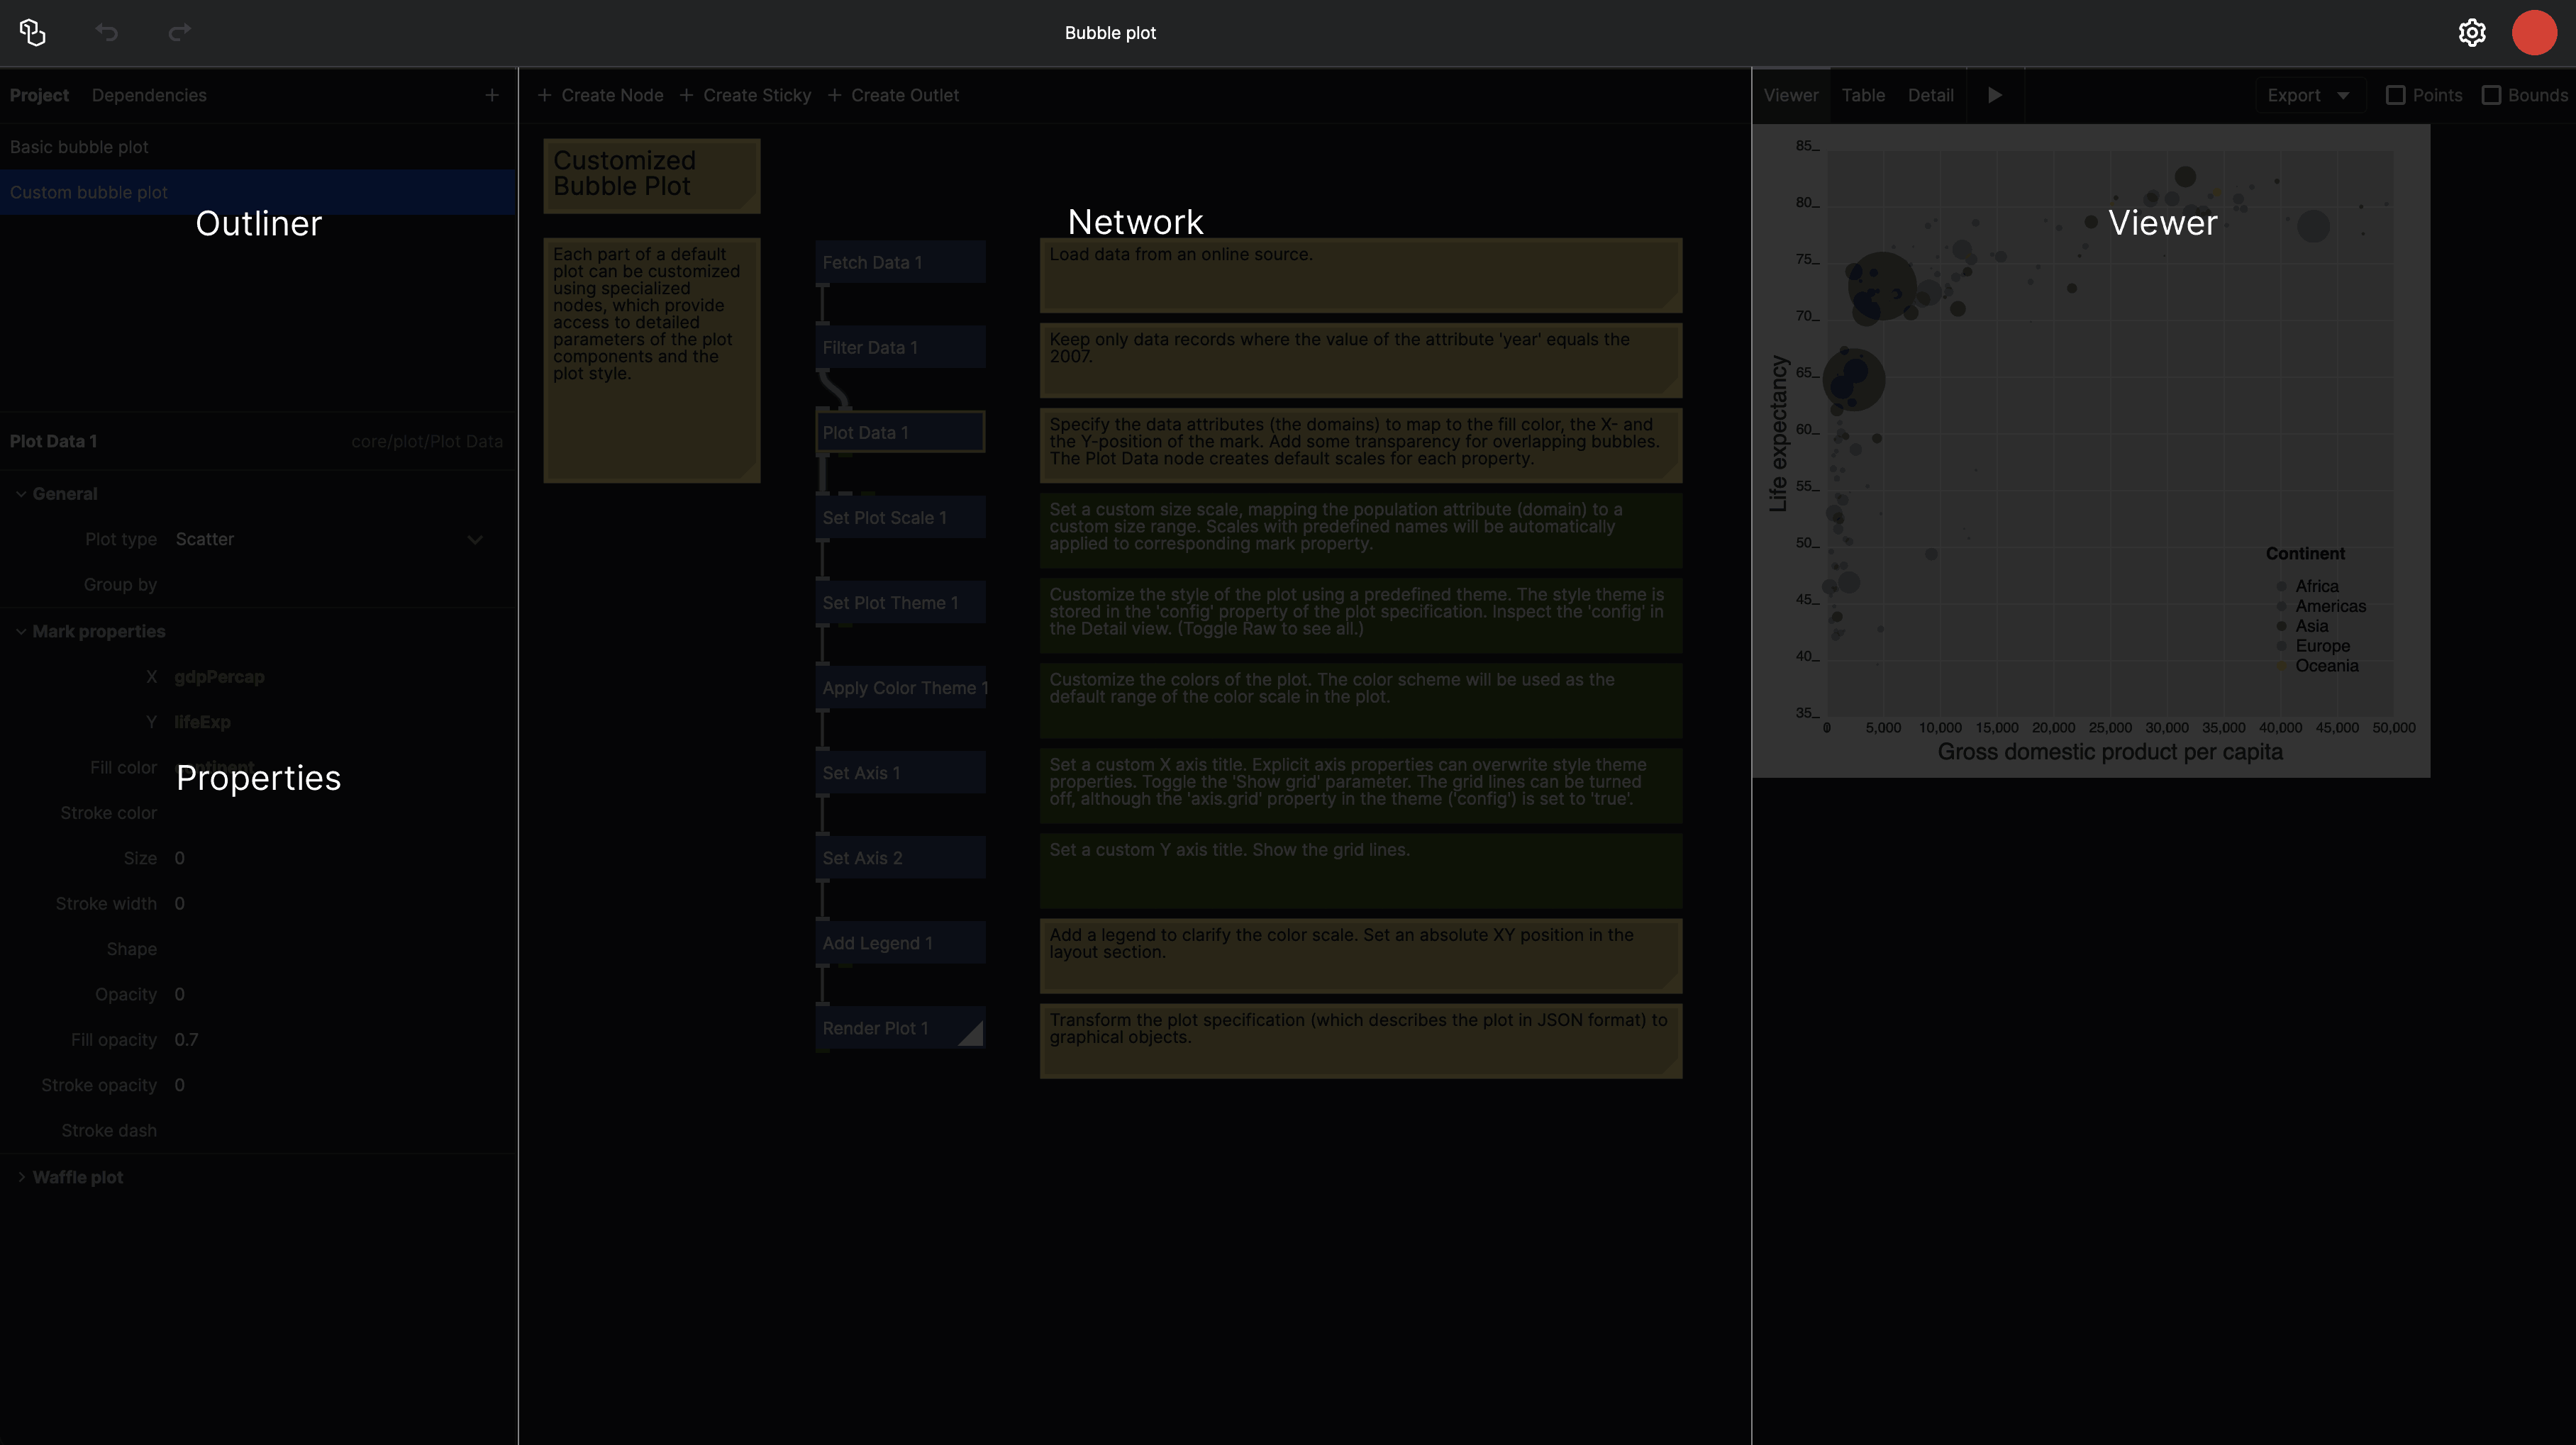The height and width of the screenshot is (1445, 2576).
Task: Click the app logo icon at top-left
Action: pyautogui.click(x=33, y=33)
